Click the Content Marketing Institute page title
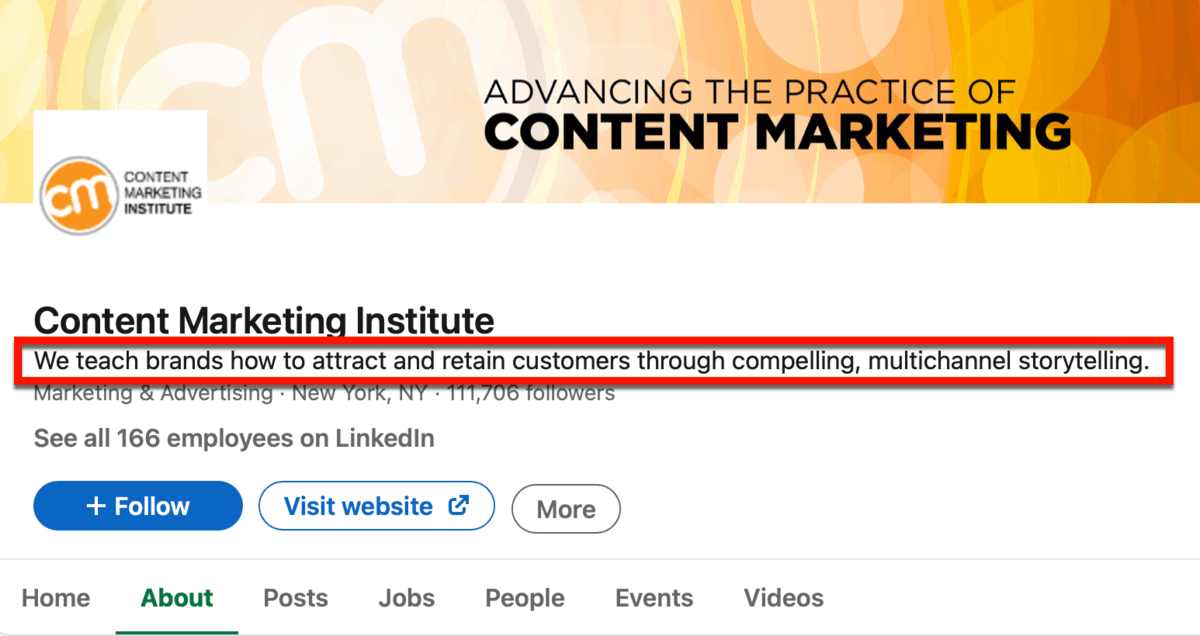This screenshot has height=636, width=1200. pos(264,321)
